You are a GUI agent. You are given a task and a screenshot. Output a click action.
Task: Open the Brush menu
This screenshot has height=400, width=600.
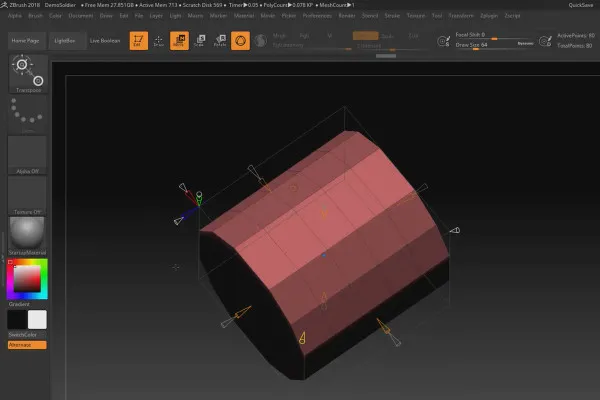pos(36,16)
